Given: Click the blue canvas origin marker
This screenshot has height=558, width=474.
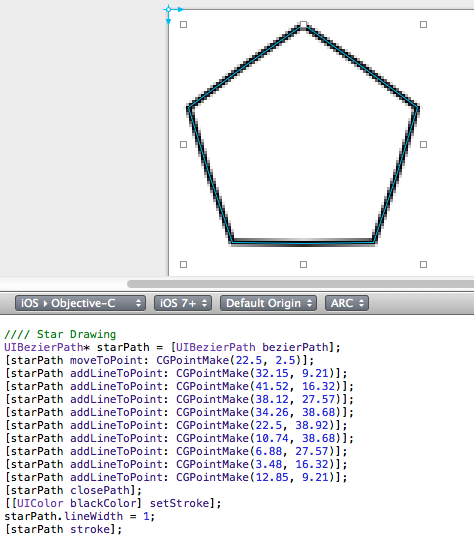Looking at the screenshot, I should (169, 10).
